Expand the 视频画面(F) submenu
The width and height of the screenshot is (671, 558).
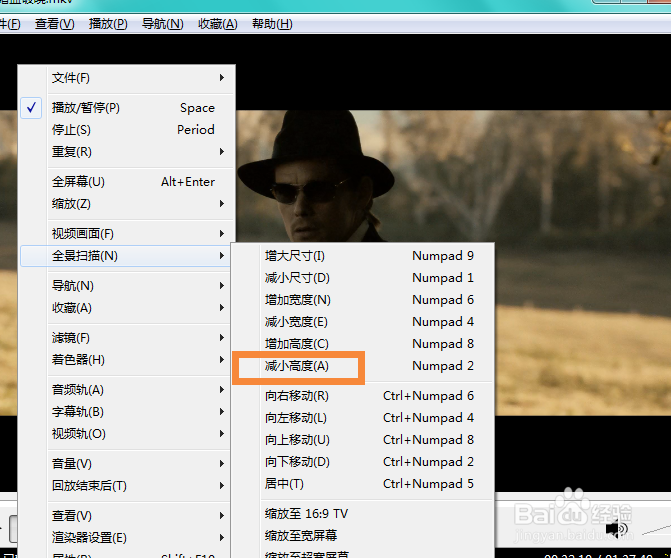(127, 234)
